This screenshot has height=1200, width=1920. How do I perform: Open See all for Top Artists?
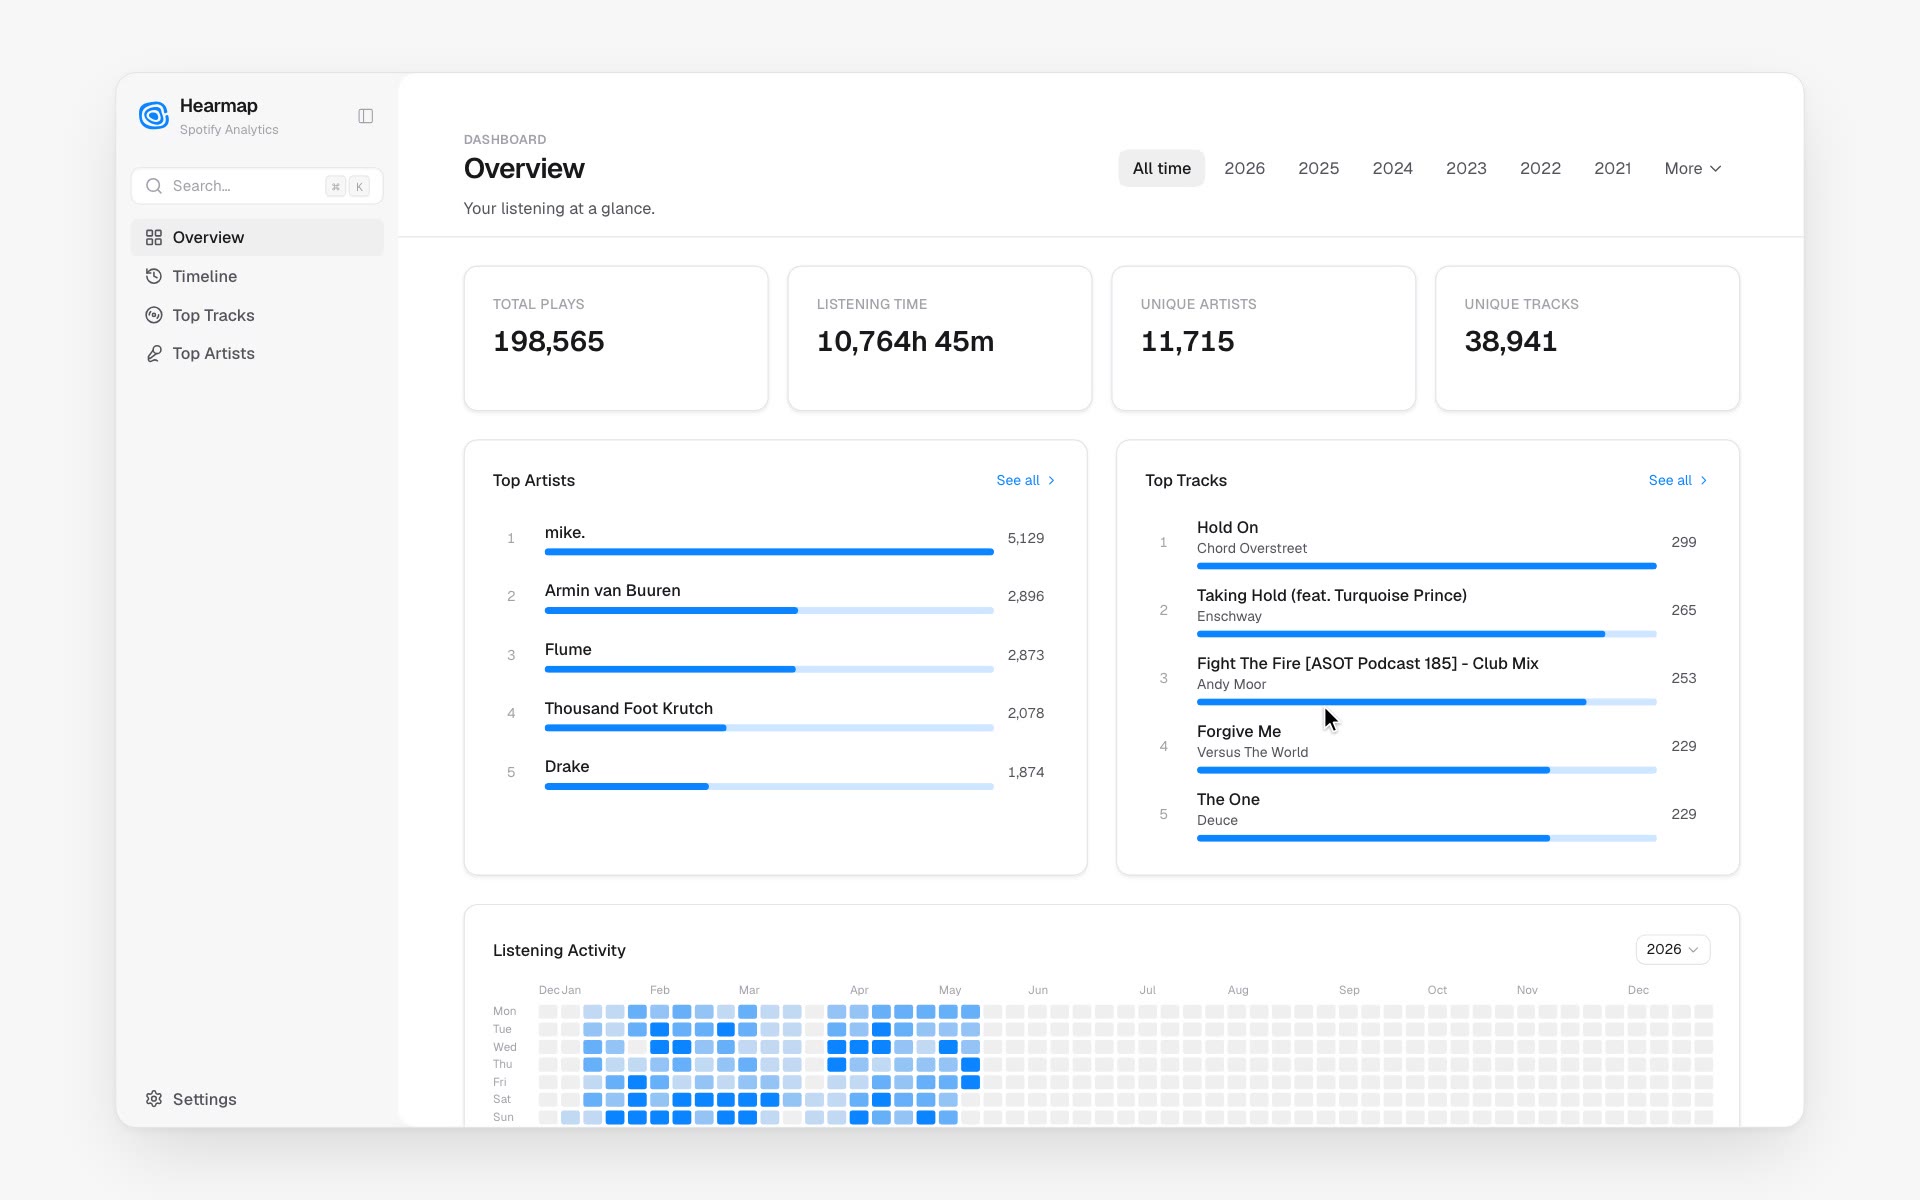pos(1026,481)
